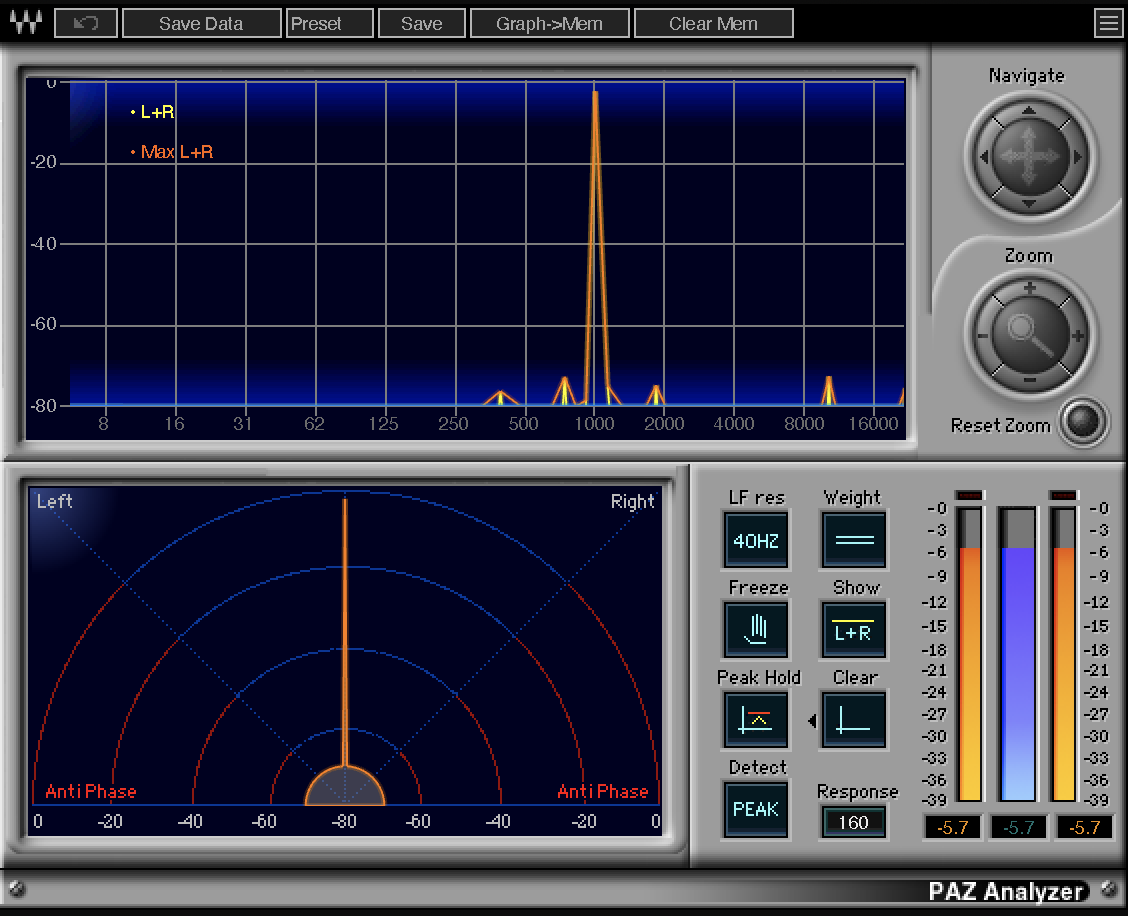Open the Preset menu
Image resolution: width=1128 pixels, height=916 pixels.
[329, 23]
